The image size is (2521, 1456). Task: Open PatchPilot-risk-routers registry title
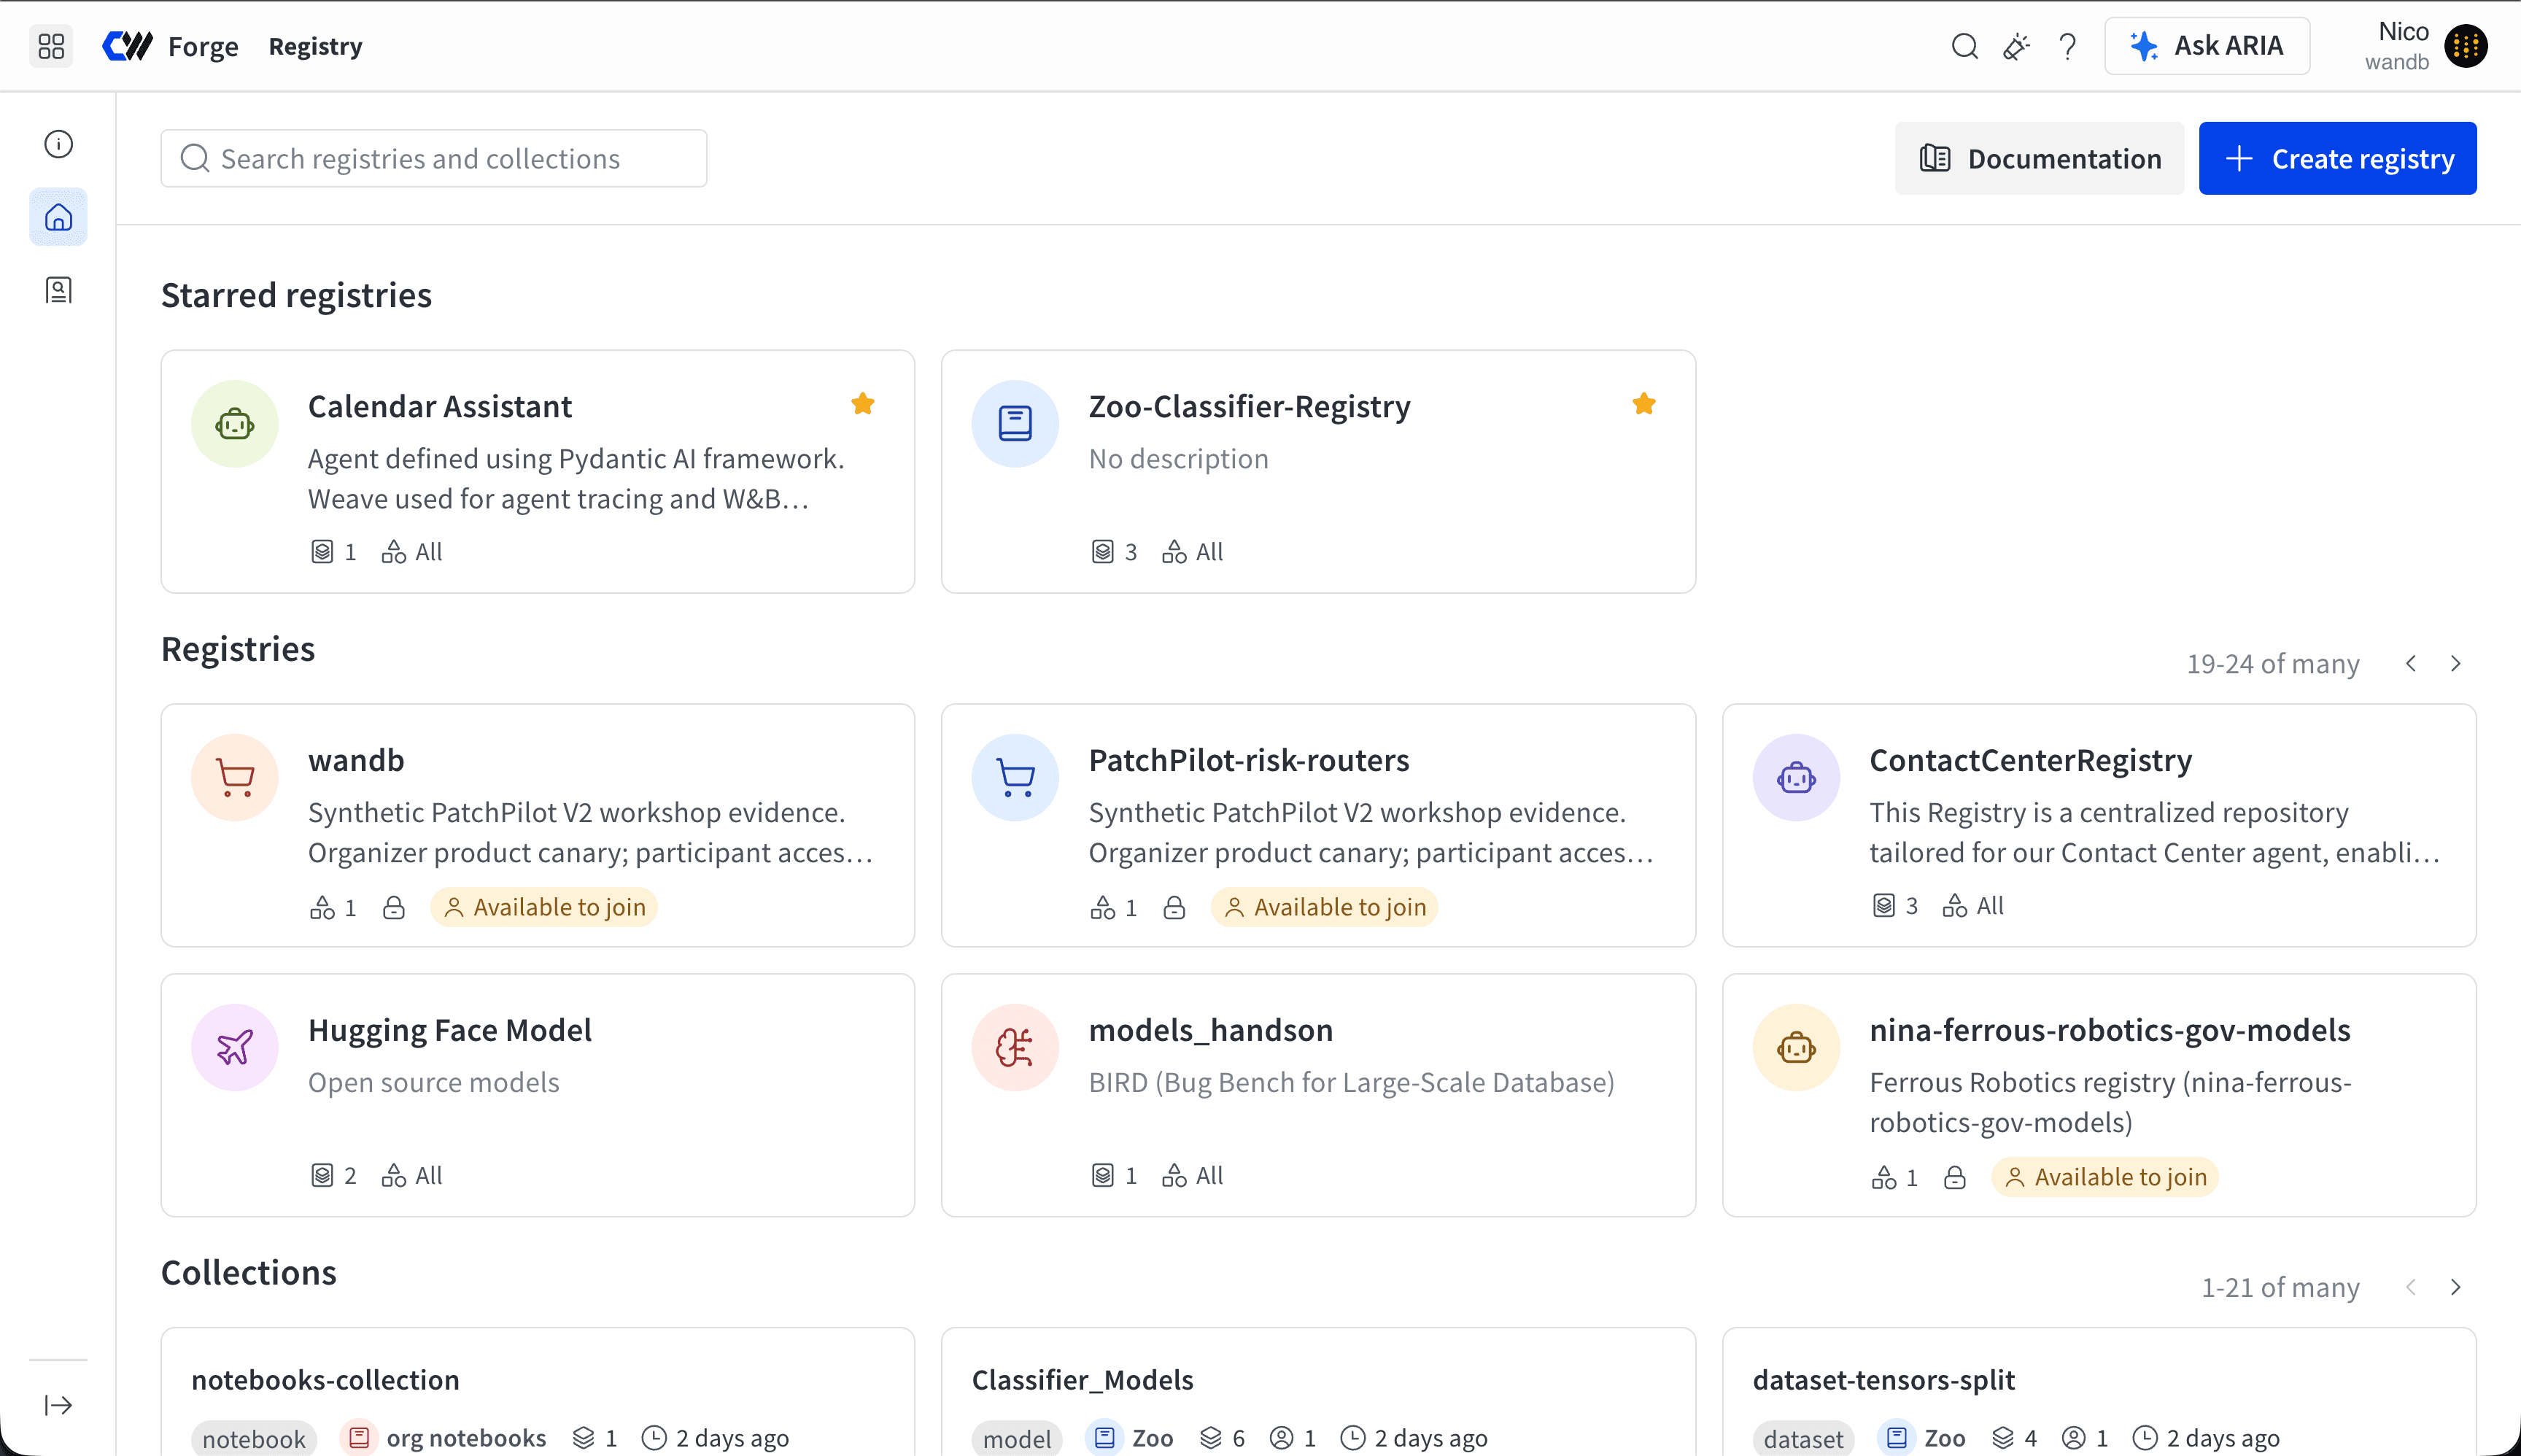[1249, 761]
